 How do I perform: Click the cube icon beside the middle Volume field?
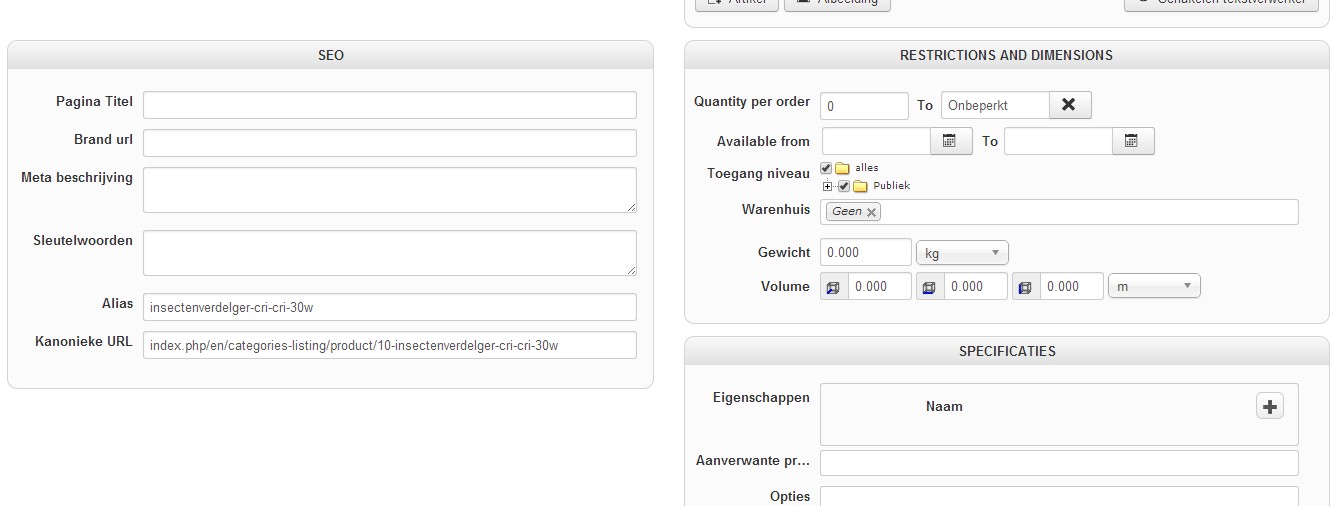coord(930,287)
